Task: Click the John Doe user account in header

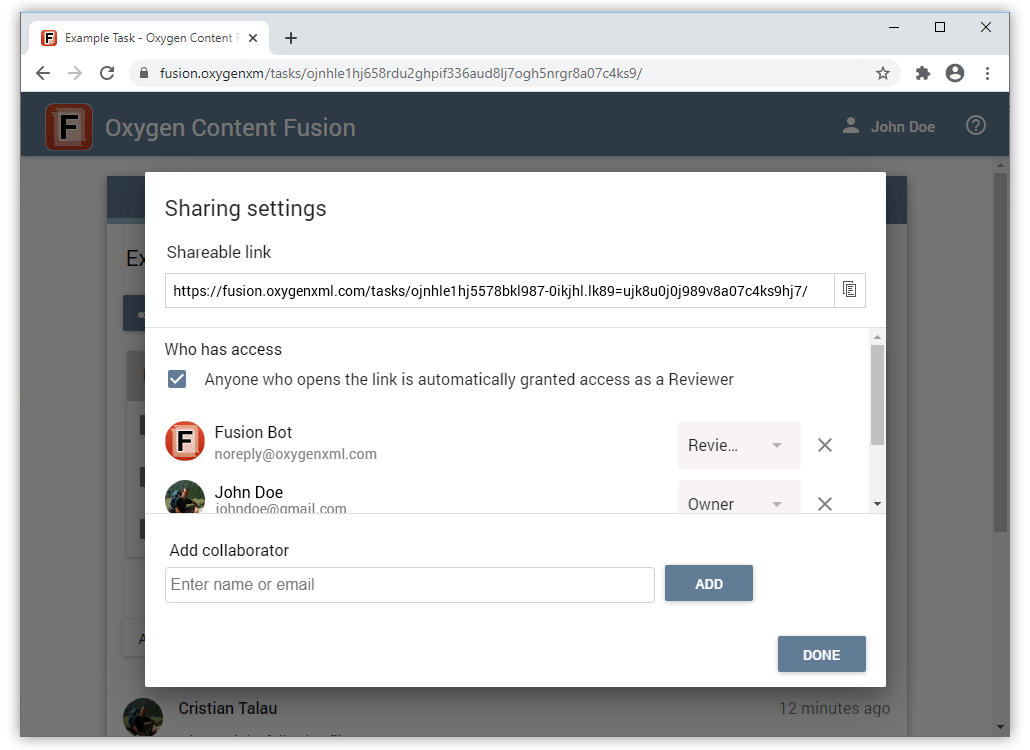Action: coord(889,126)
